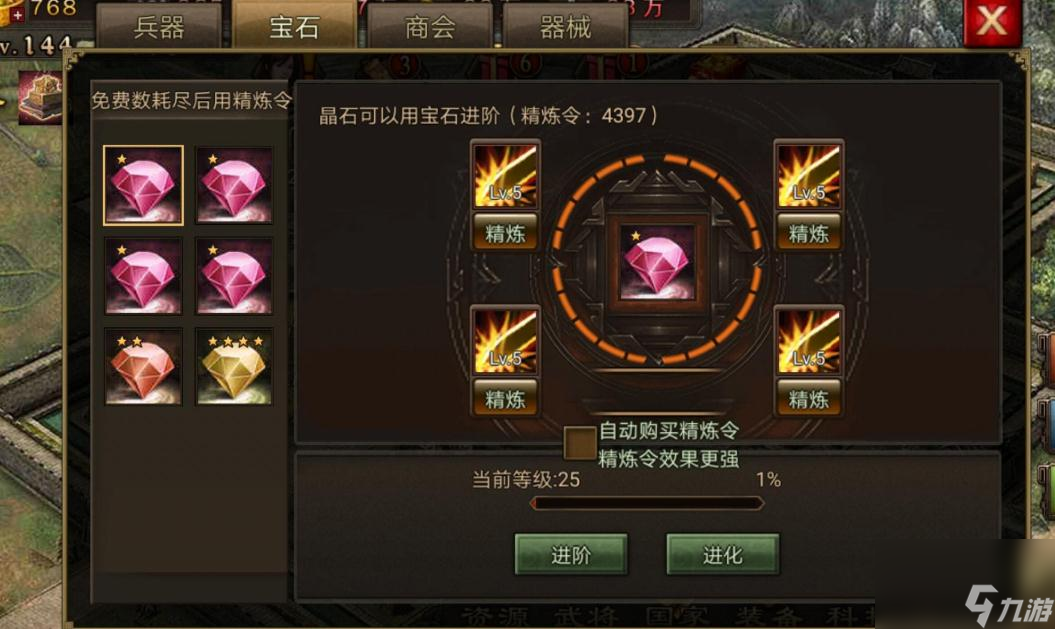Click 精炼 under the bottom-right skill
The image size is (1055, 629).
808,398
